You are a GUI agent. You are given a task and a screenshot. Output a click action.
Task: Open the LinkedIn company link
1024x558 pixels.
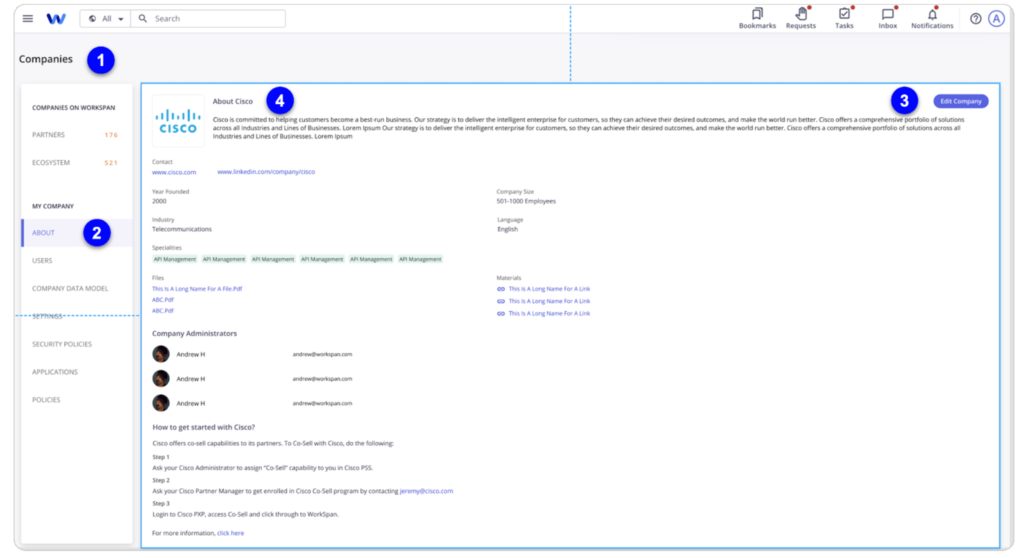click(x=266, y=172)
